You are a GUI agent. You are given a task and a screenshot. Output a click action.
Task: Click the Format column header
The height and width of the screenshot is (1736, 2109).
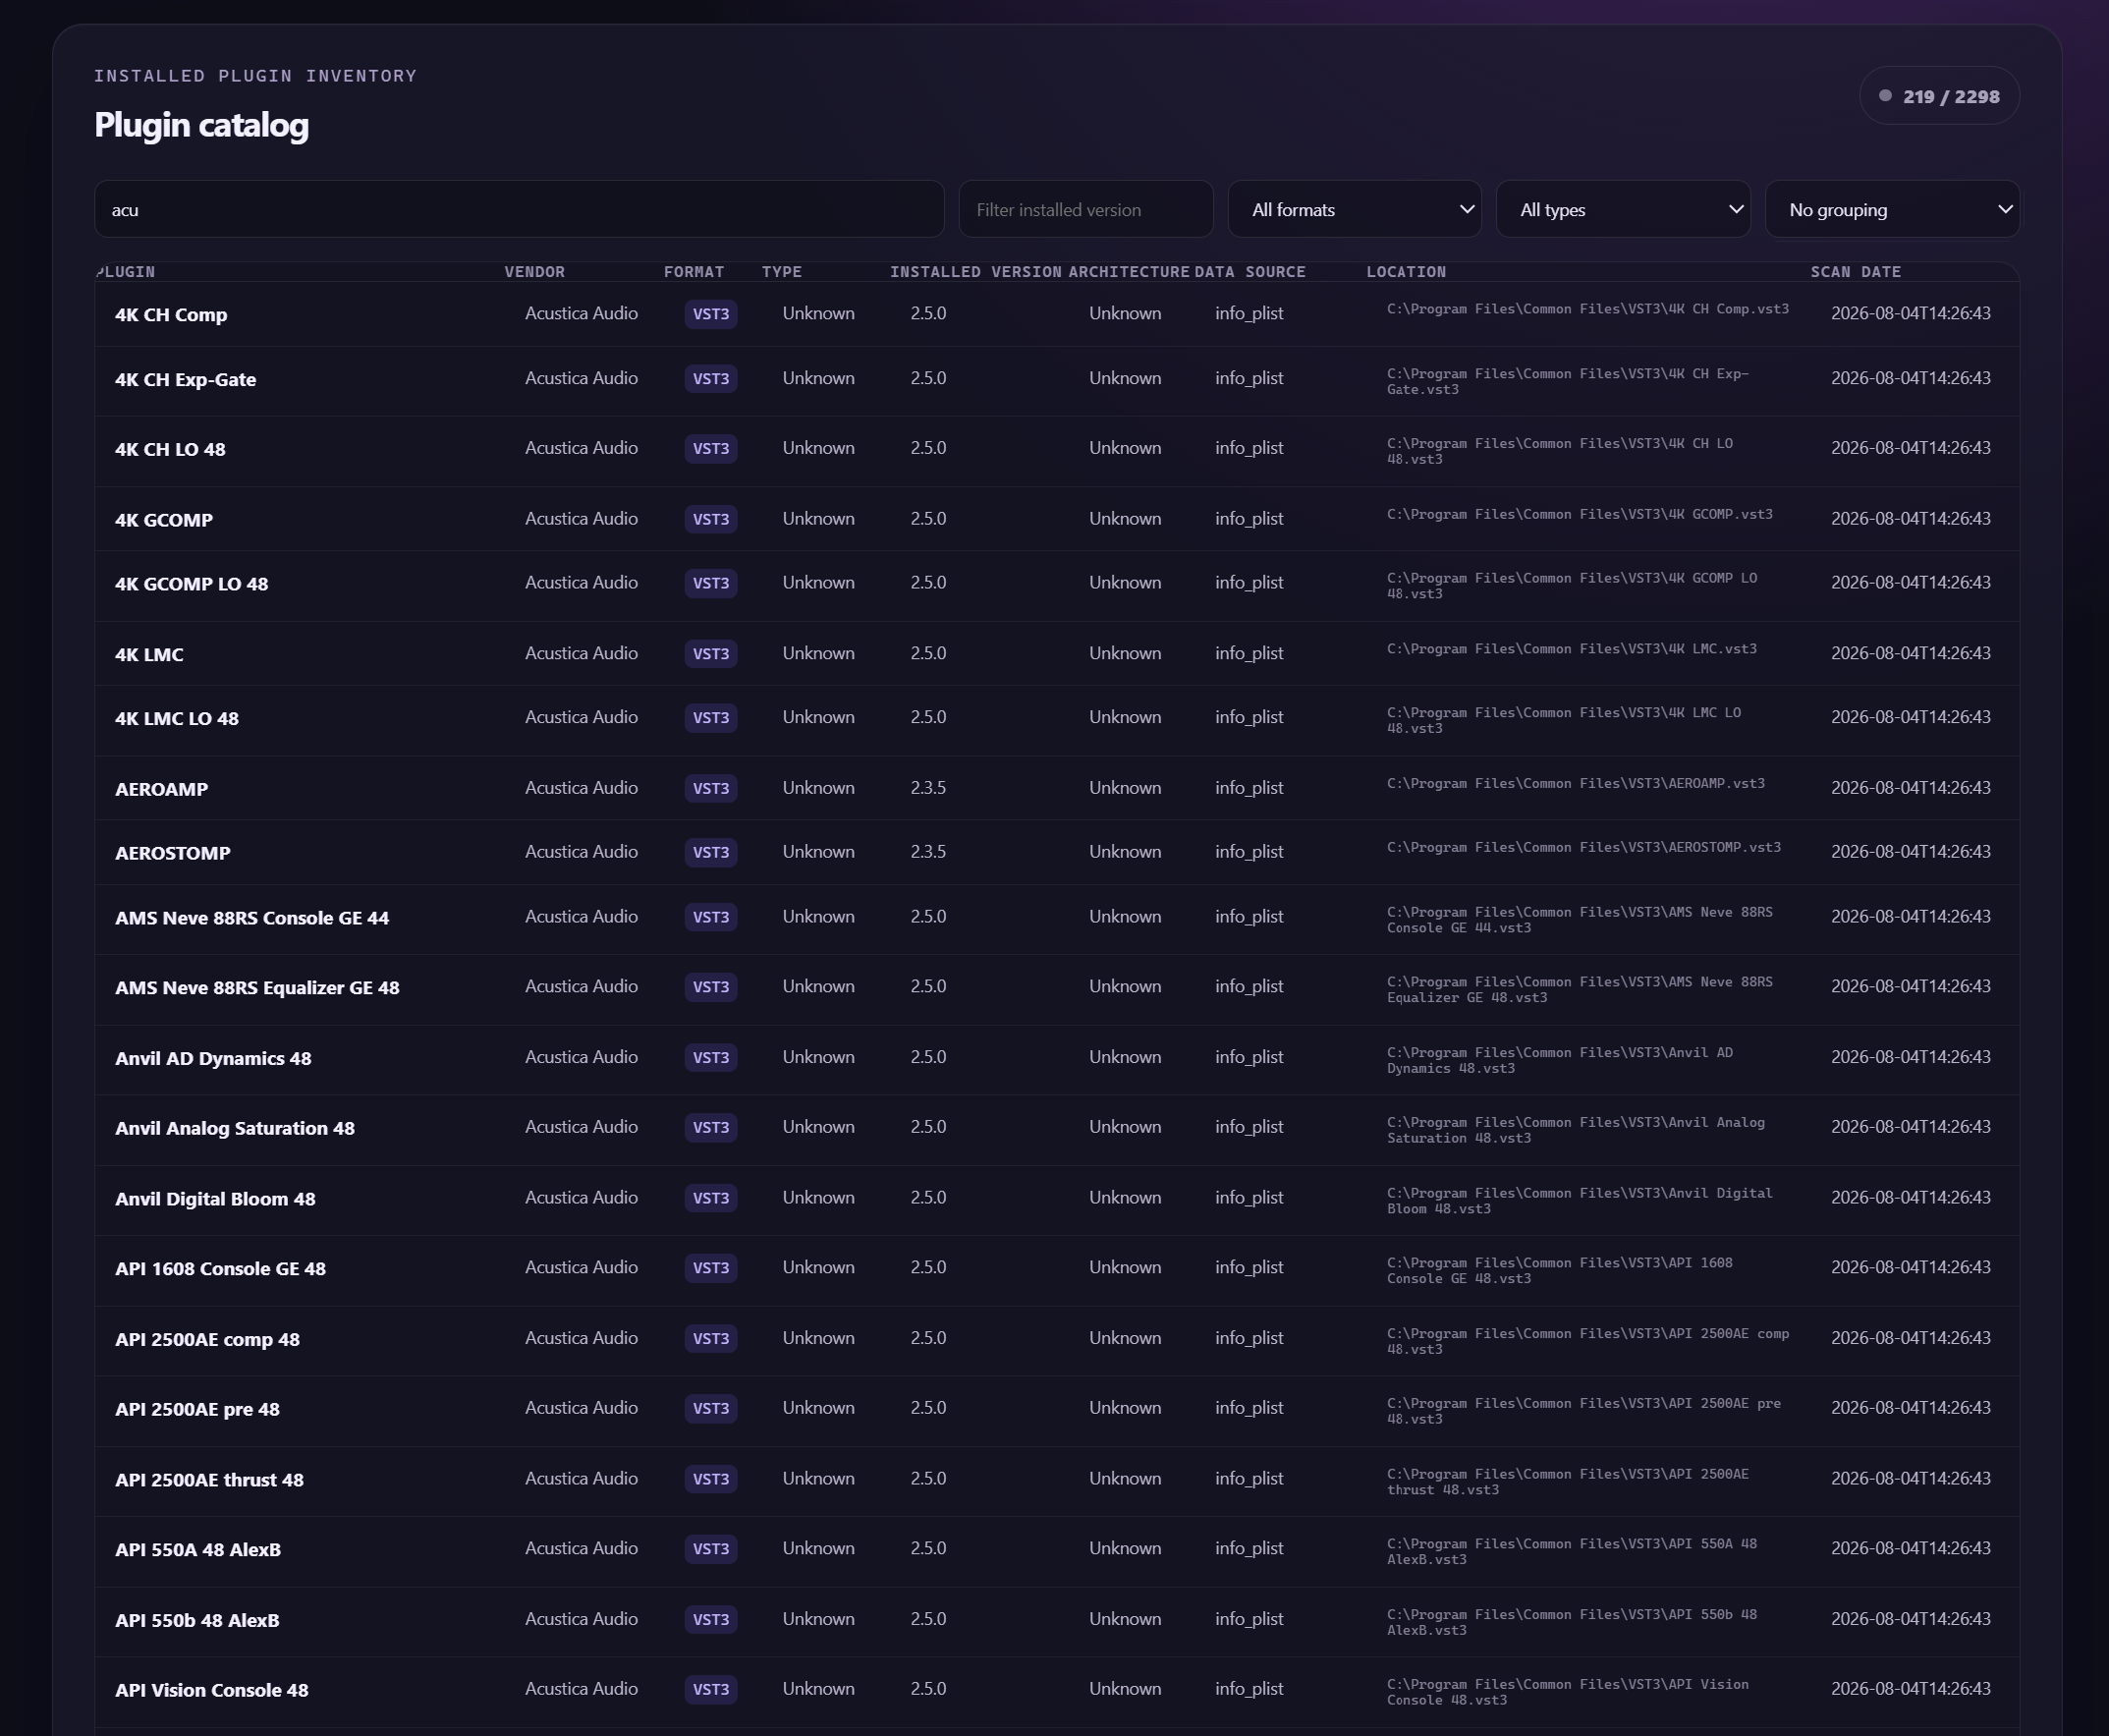(694, 272)
